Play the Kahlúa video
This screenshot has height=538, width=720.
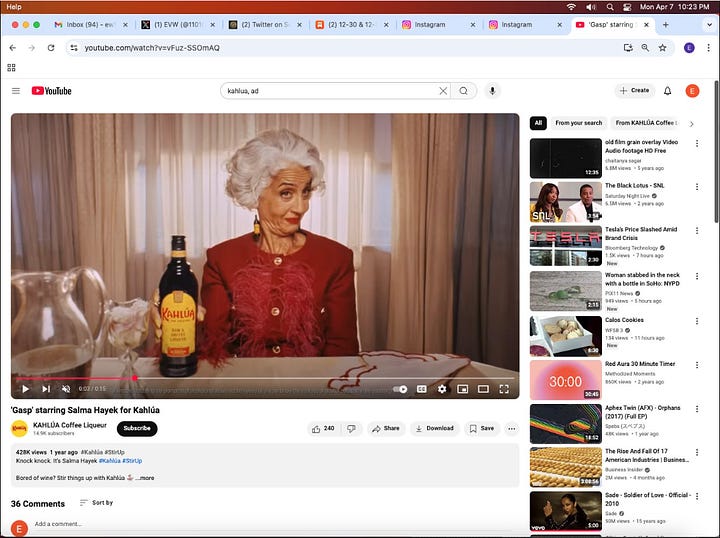point(25,389)
